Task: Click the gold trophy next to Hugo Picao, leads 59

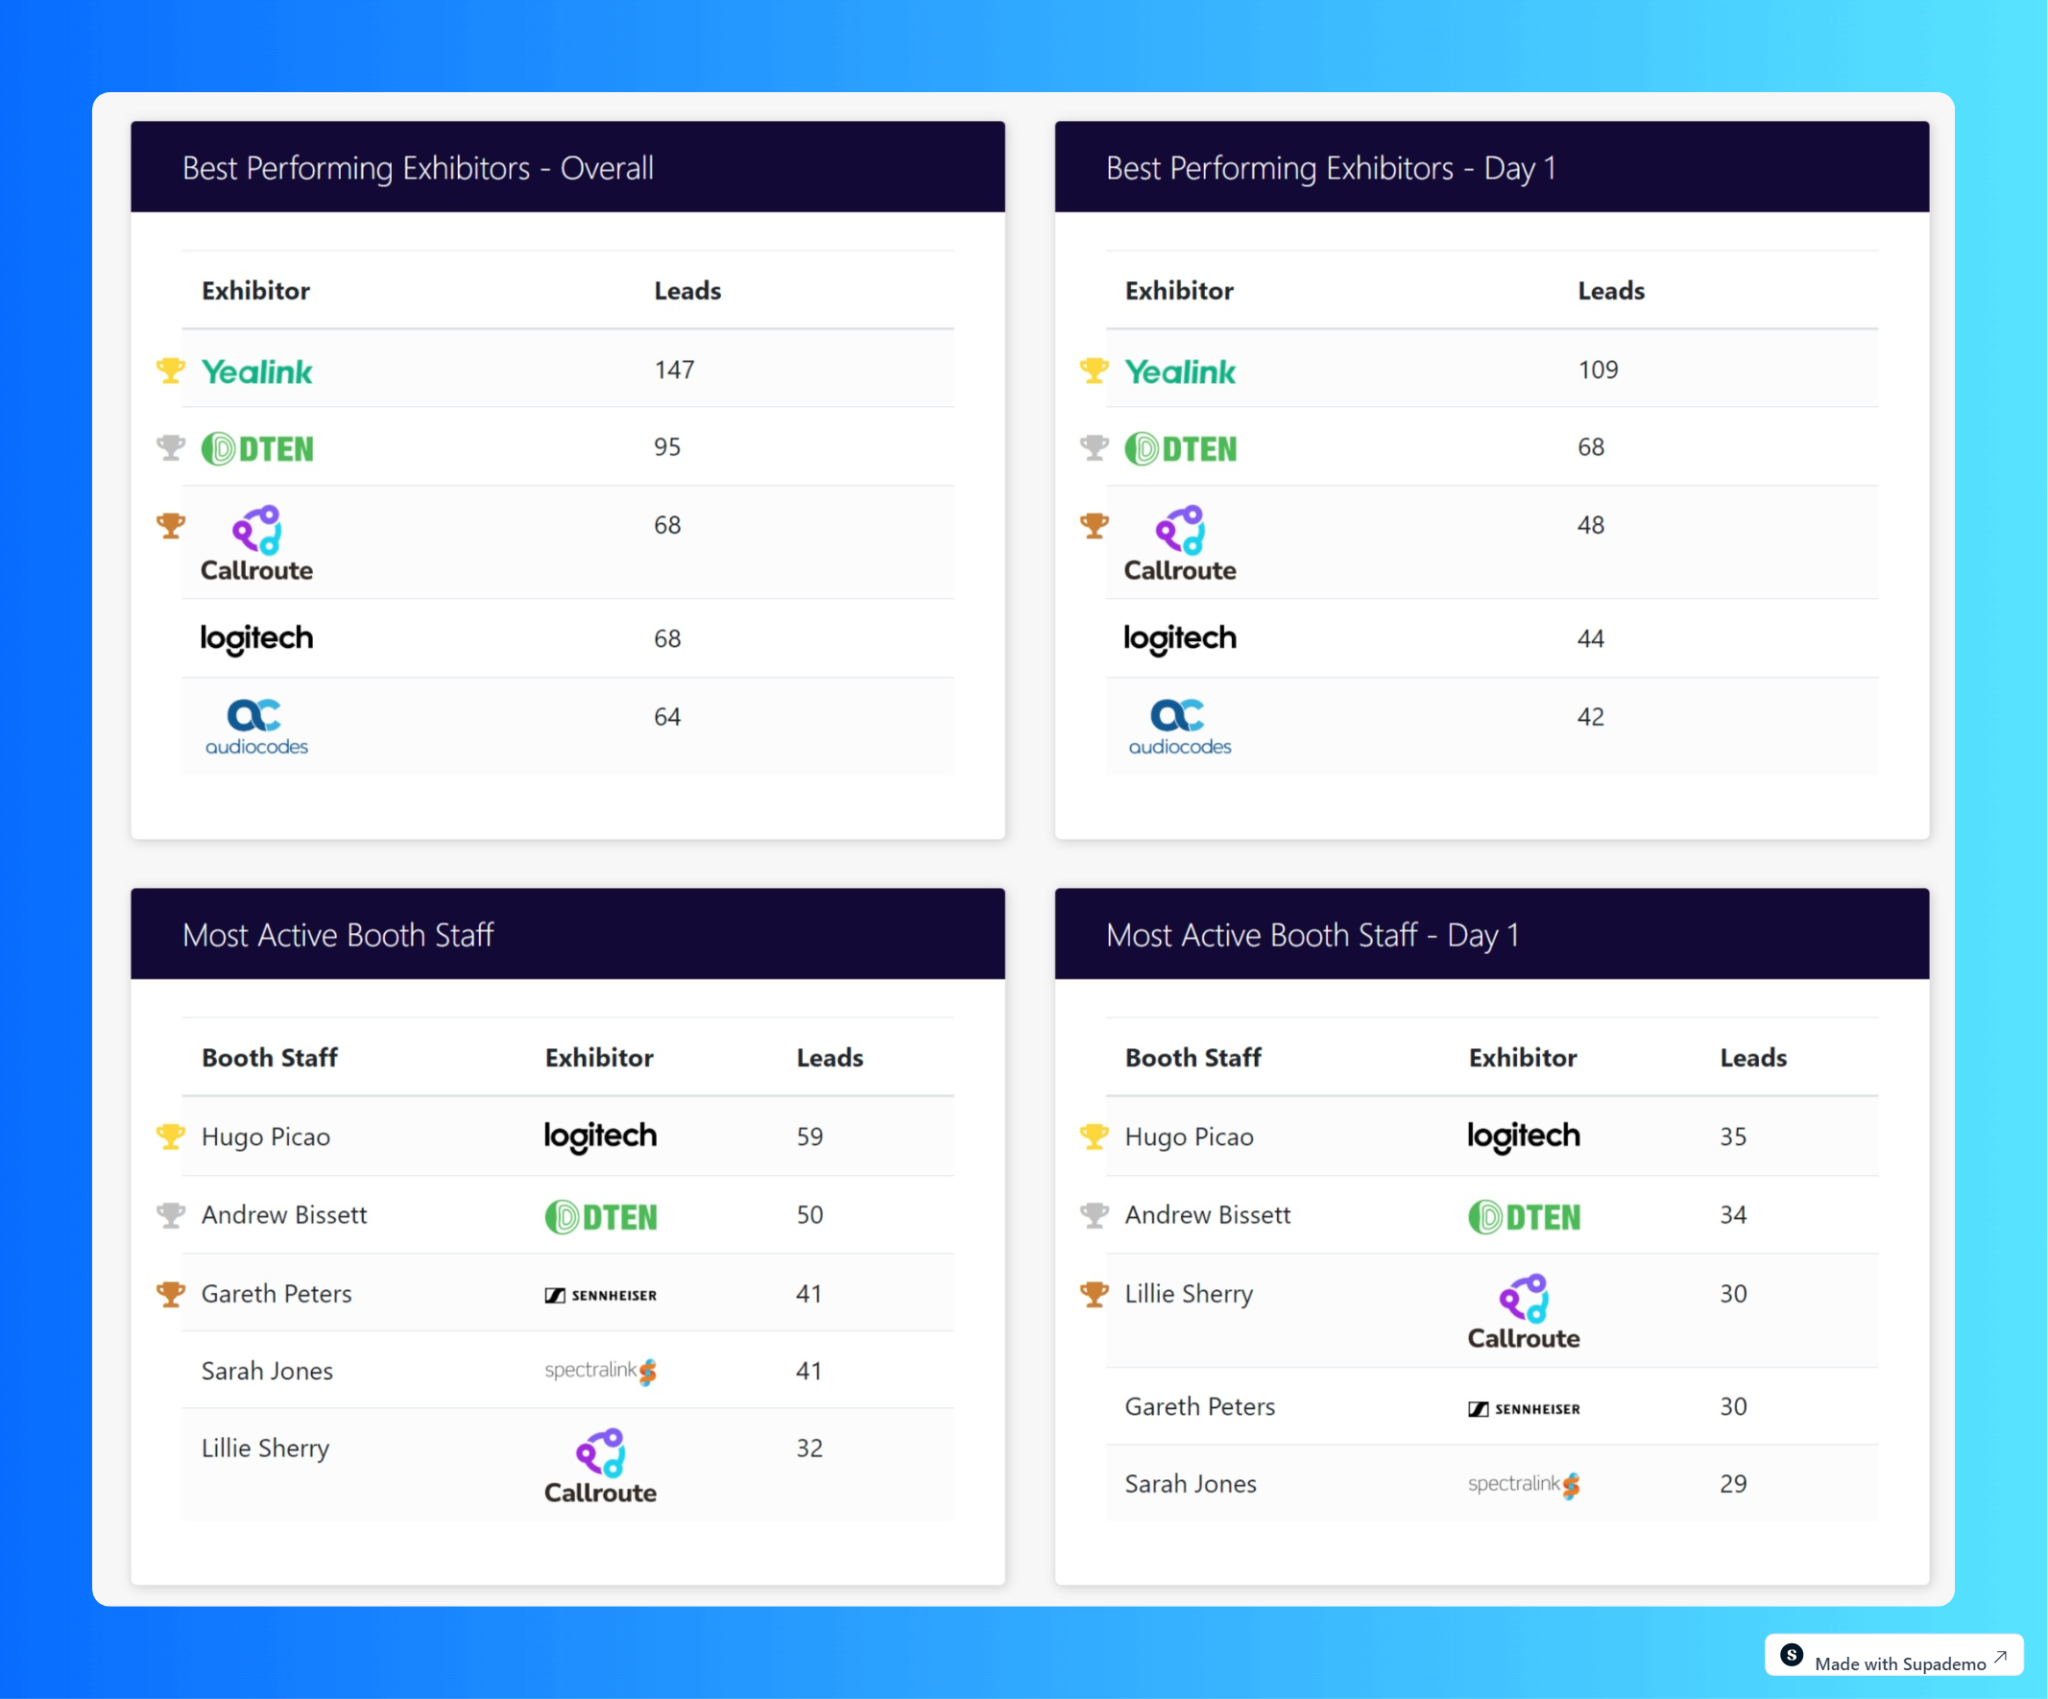Action: coord(171,1137)
